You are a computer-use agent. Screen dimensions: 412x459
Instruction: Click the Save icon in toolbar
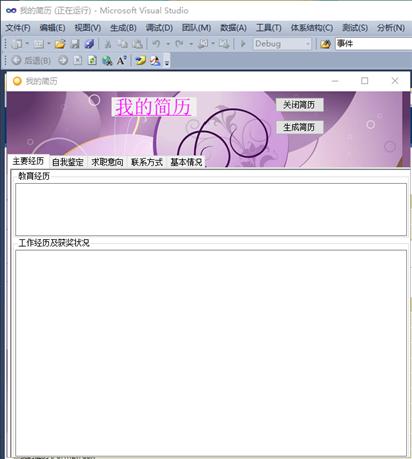[75, 44]
